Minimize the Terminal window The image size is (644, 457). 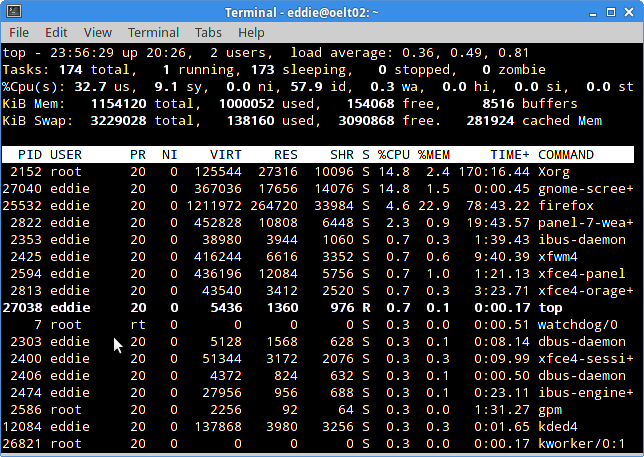(x=593, y=13)
